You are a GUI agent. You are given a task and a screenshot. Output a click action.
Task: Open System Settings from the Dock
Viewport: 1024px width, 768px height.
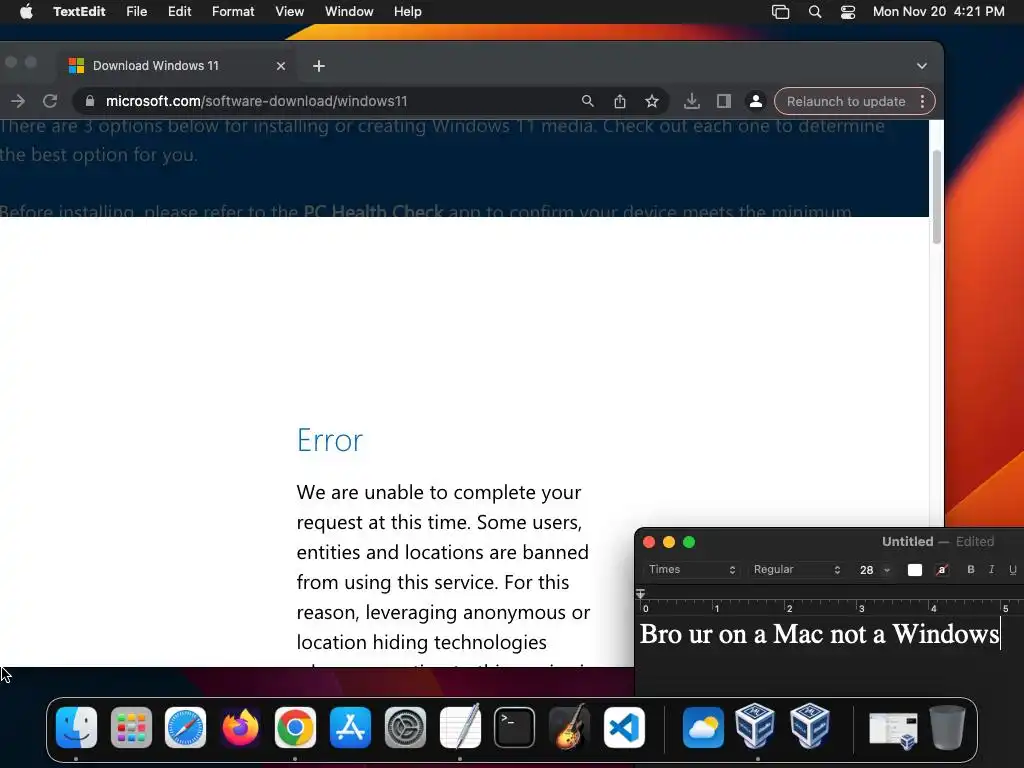point(405,728)
